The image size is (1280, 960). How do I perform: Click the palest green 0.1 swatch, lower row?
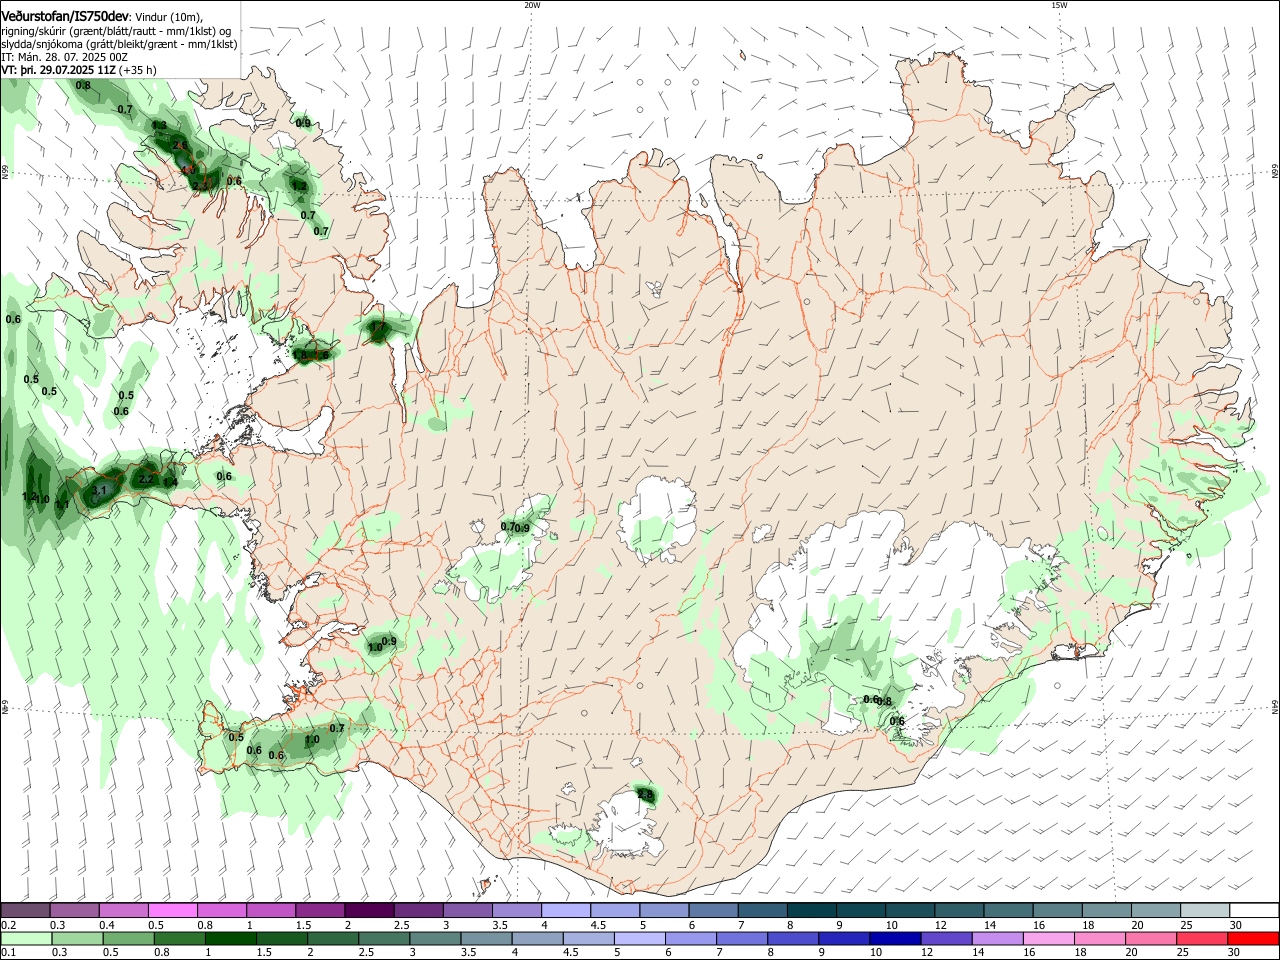25,938
